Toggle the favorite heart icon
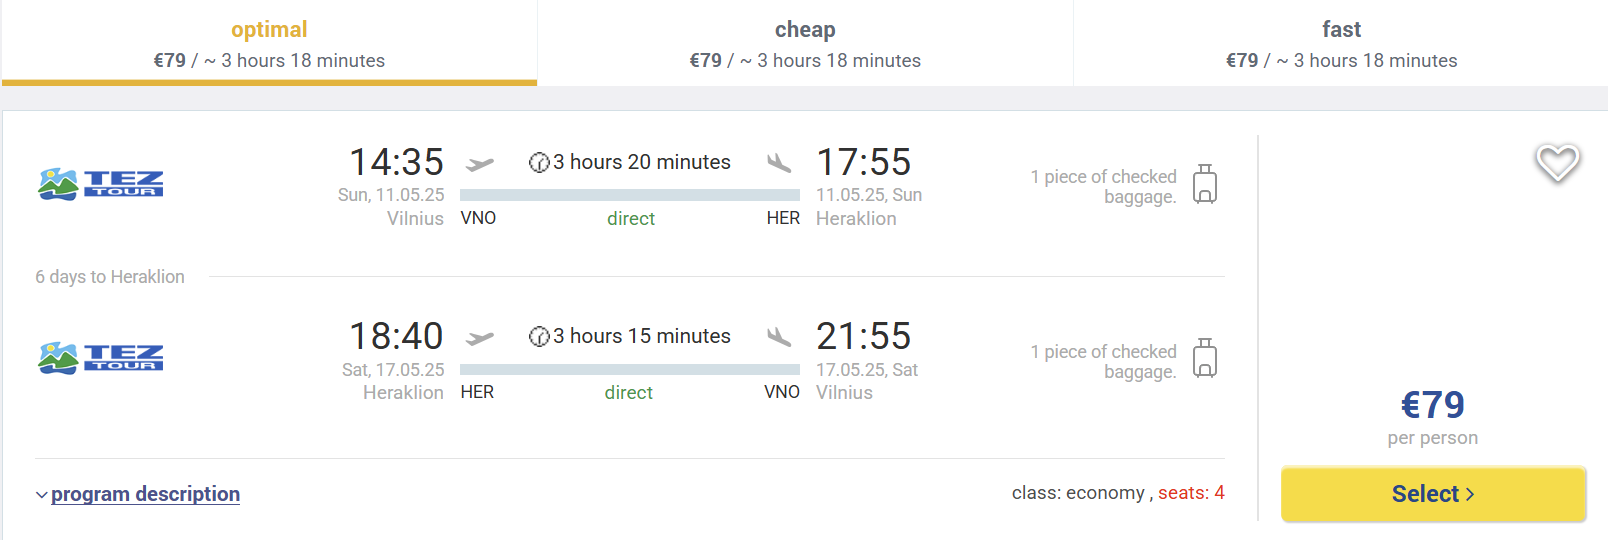The width and height of the screenshot is (1608, 540). tap(1557, 163)
